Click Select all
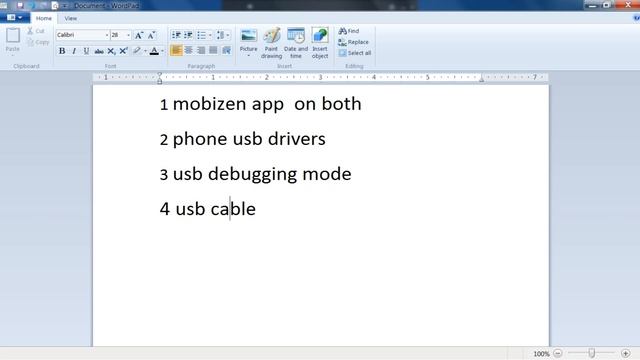The image size is (640, 360). pyautogui.click(x=355, y=53)
